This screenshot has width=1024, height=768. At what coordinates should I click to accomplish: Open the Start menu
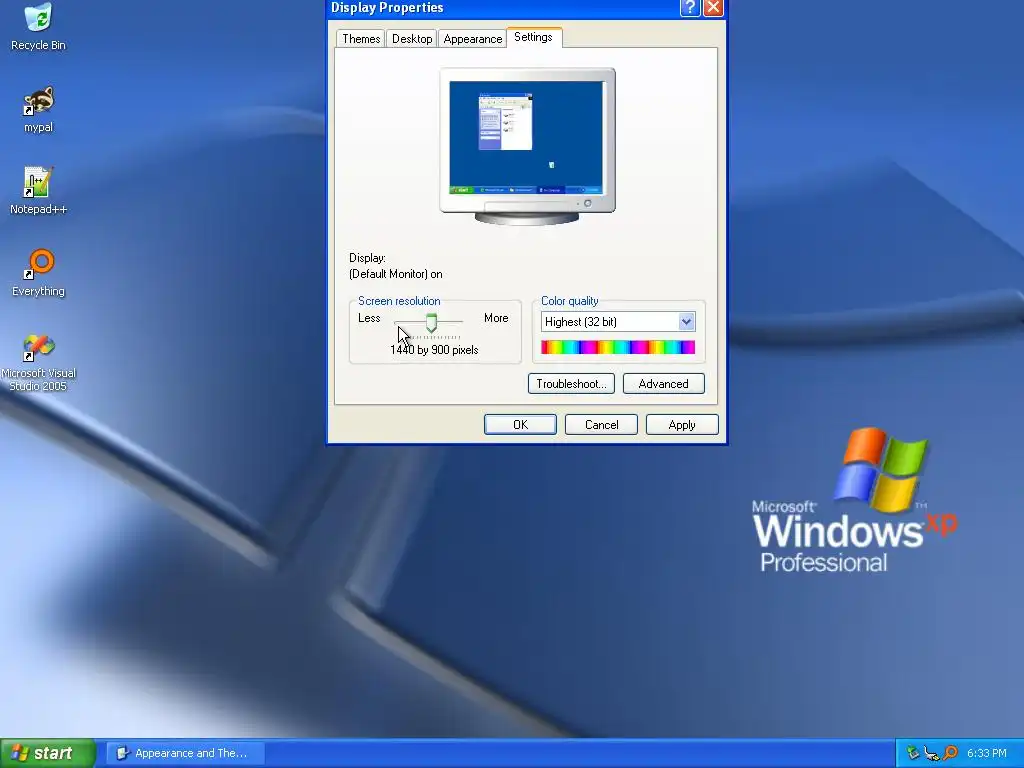tap(48, 753)
